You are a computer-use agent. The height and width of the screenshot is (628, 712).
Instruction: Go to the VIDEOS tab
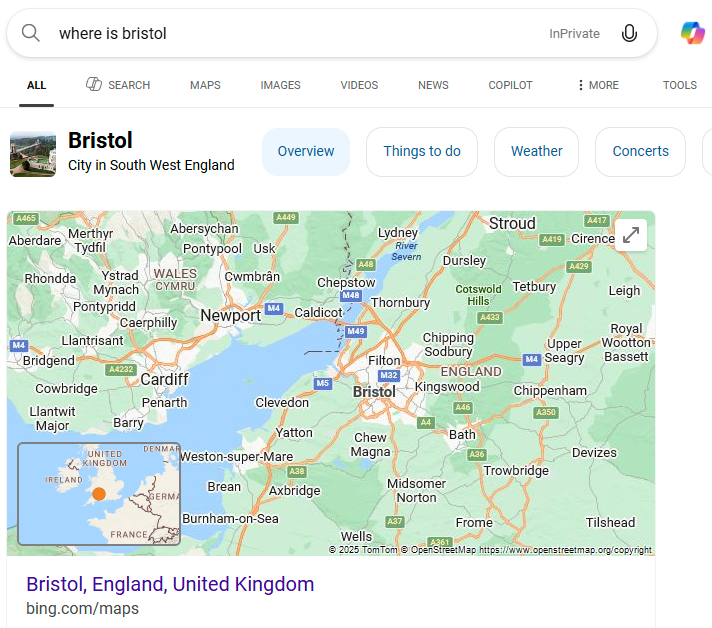coord(359,85)
